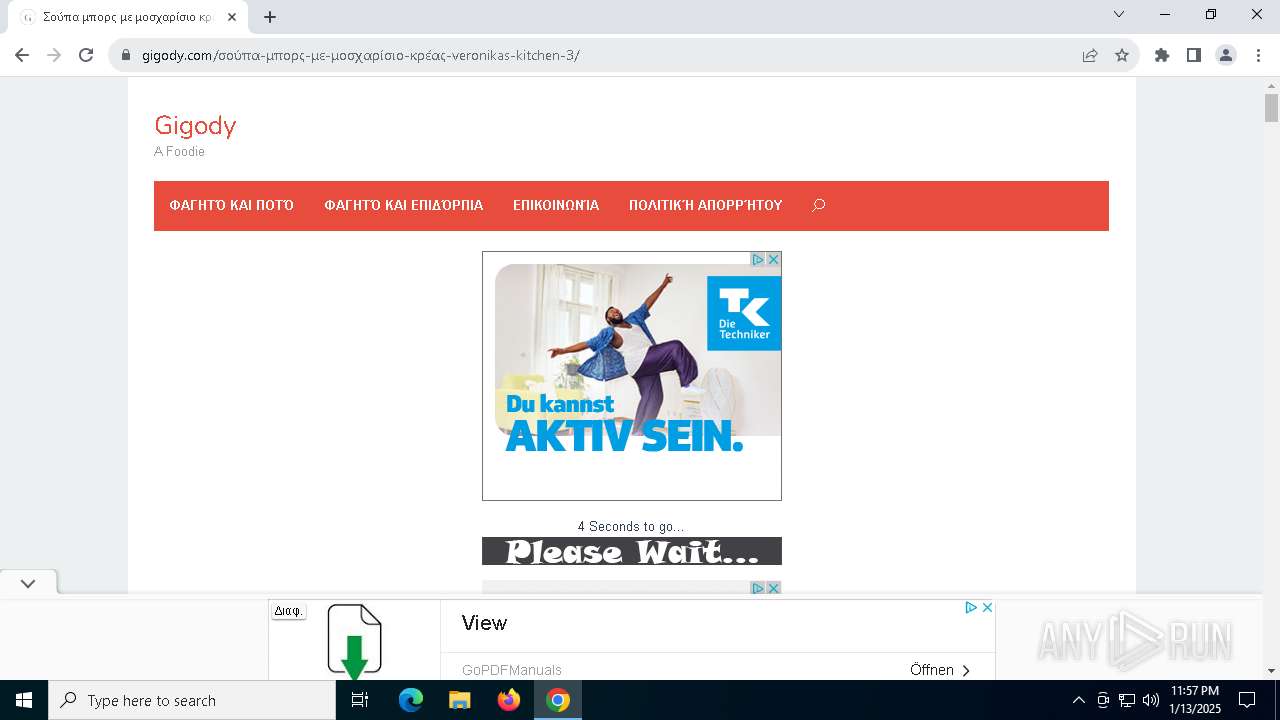Screen dimensions: 1280x720
Task: Click the Die Techniker ad banner
Action: click(x=632, y=376)
